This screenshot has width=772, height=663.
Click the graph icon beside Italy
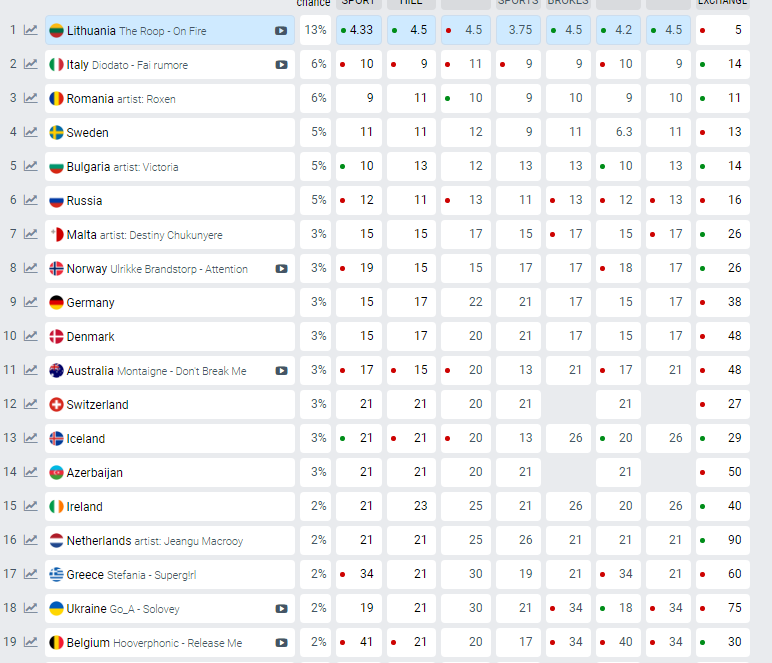point(31,64)
